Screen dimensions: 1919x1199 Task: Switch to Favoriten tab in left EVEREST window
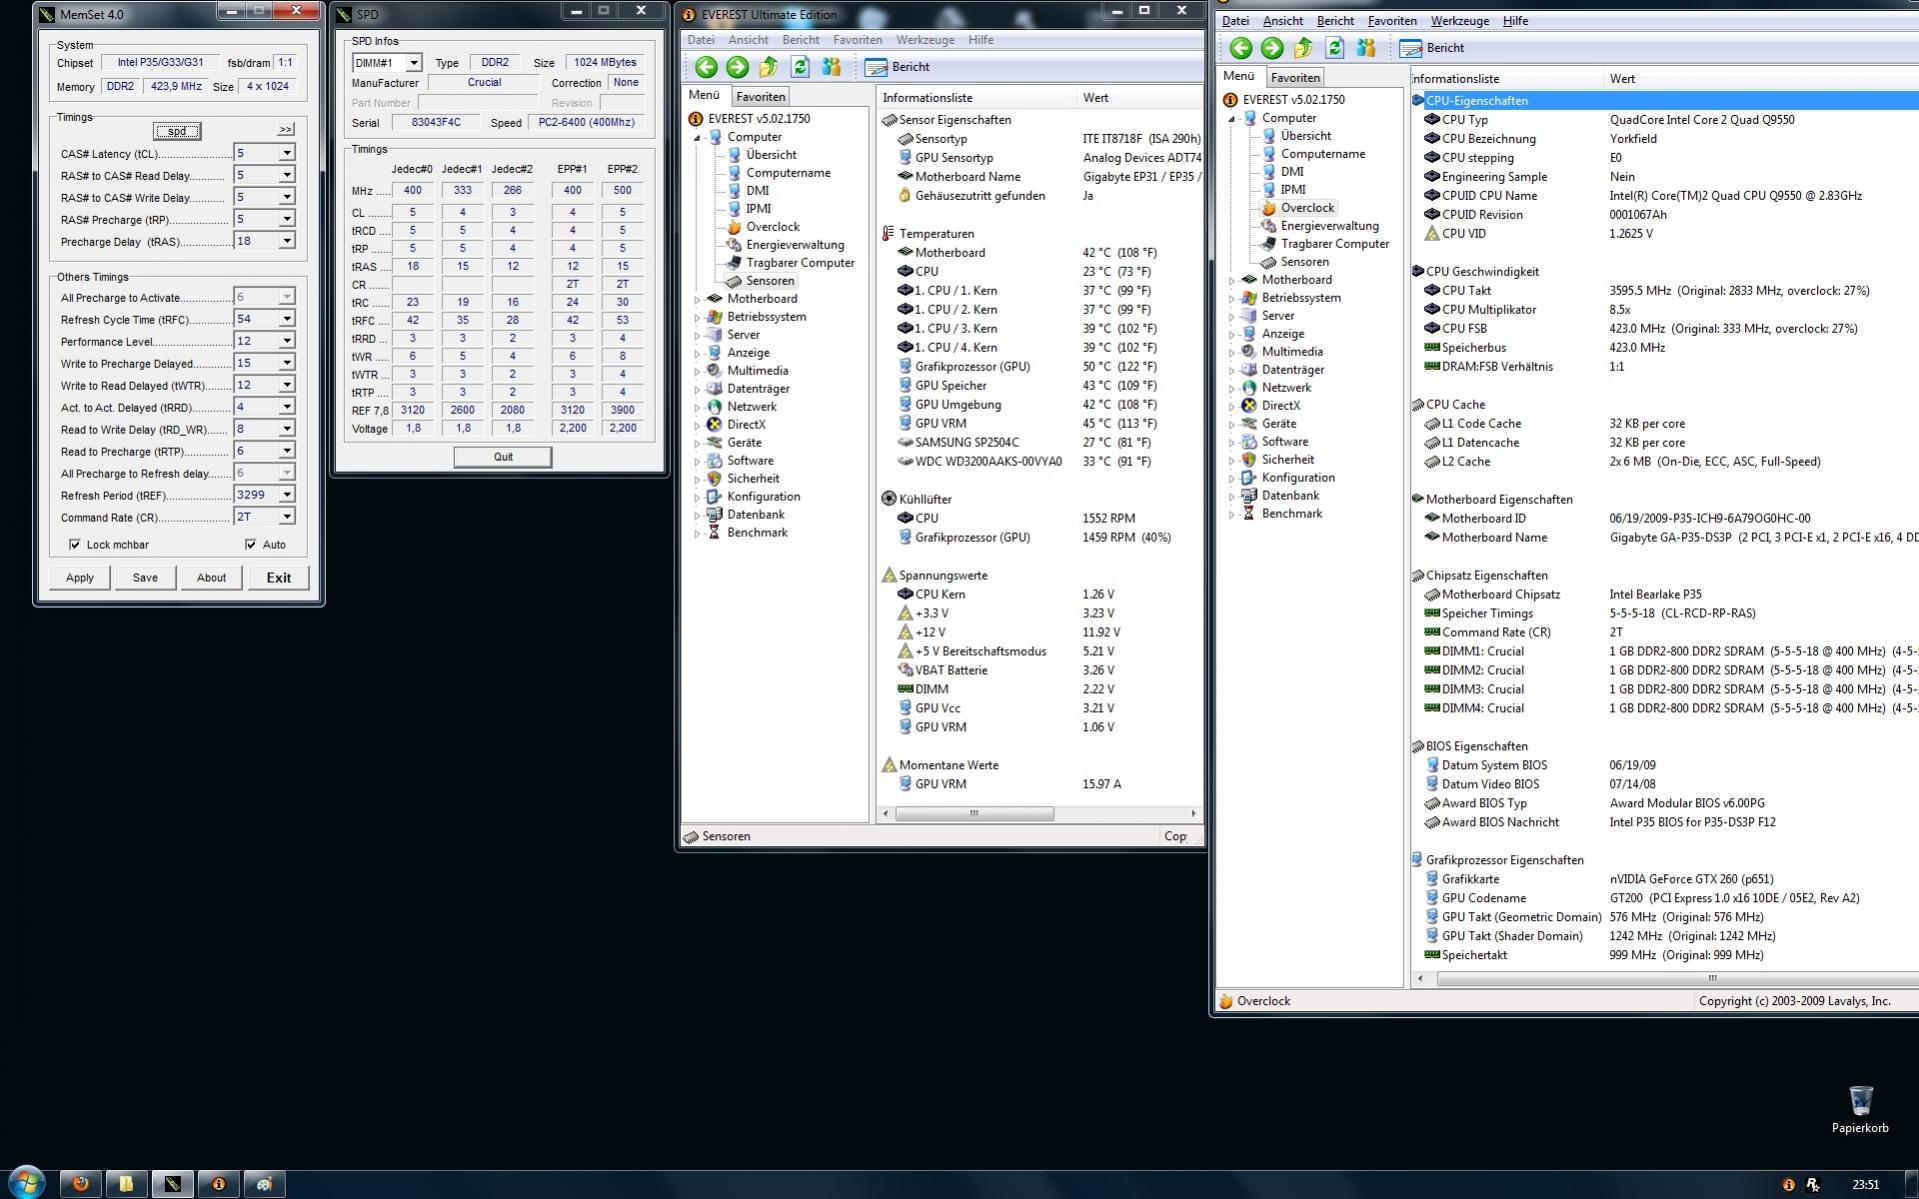tap(760, 97)
